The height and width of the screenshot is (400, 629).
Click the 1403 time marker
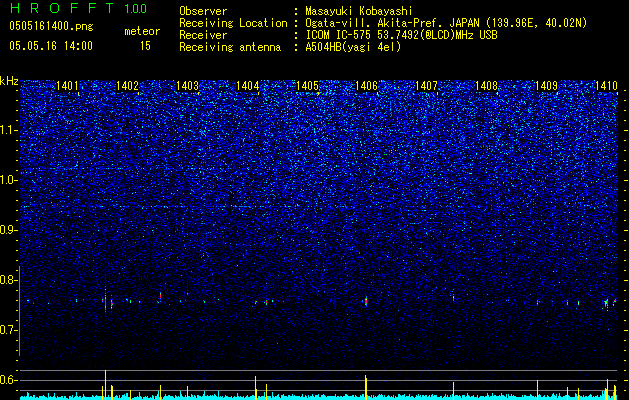pos(187,86)
